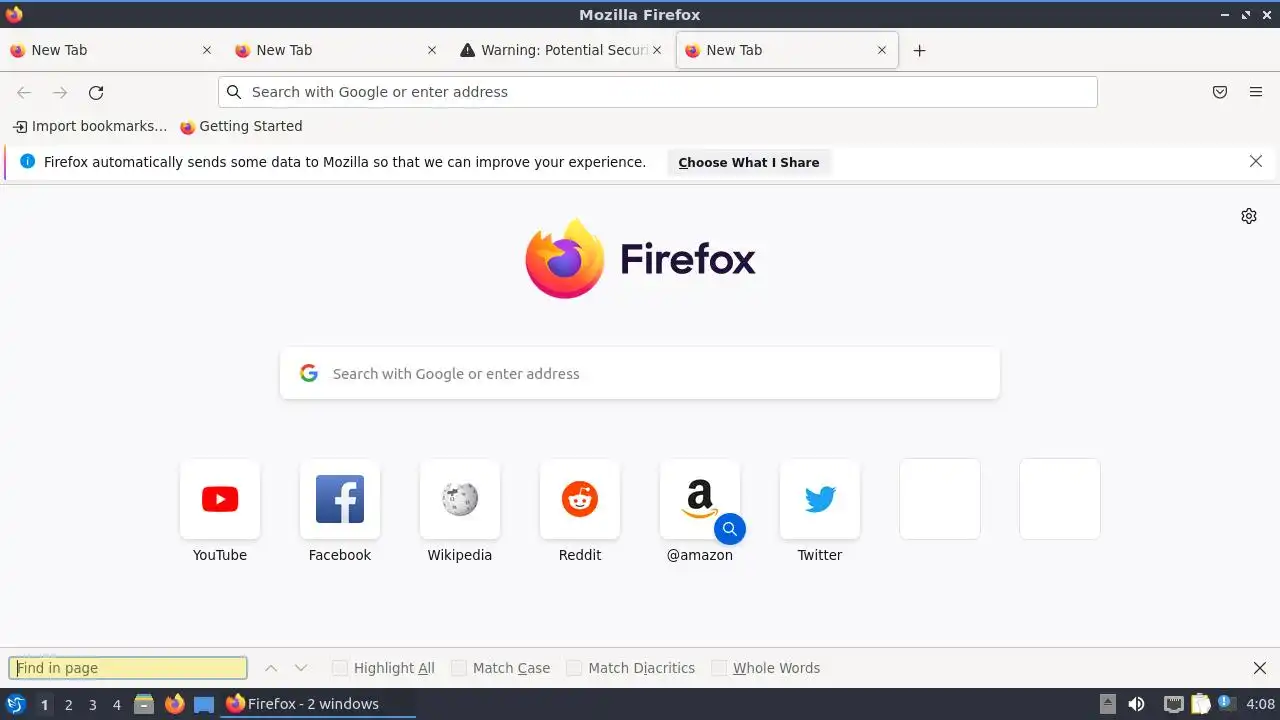Image resolution: width=1280 pixels, height=720 pixels.
Task: Click the network tray icon
Action: (1174, 704)
